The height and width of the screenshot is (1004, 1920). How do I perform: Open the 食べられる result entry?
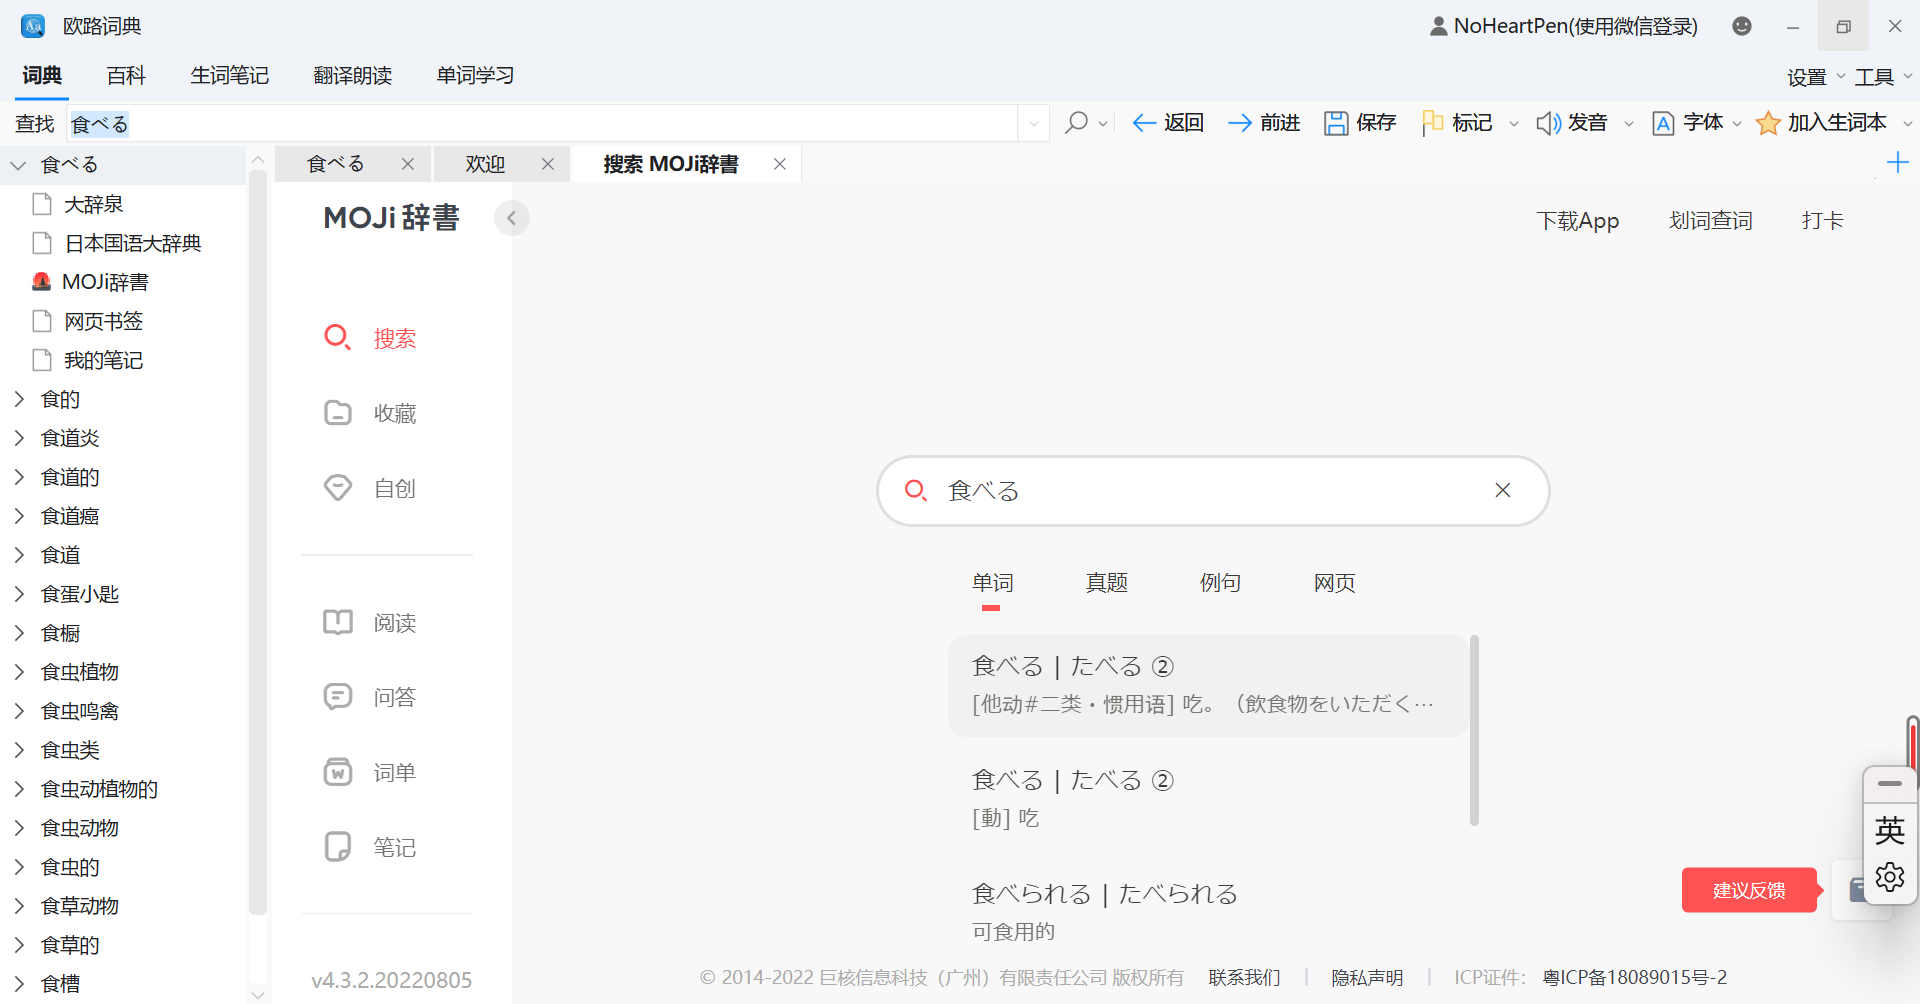click(1208, 912)
